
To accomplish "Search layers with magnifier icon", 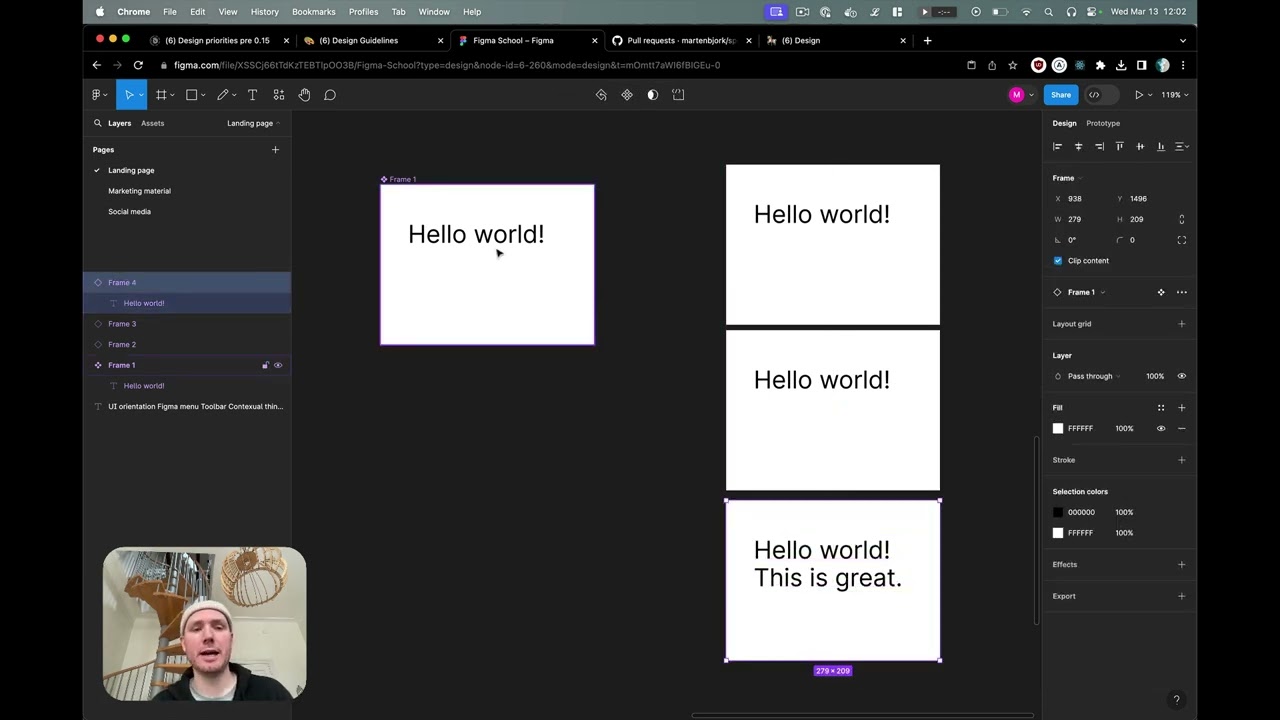I will 97,123.
